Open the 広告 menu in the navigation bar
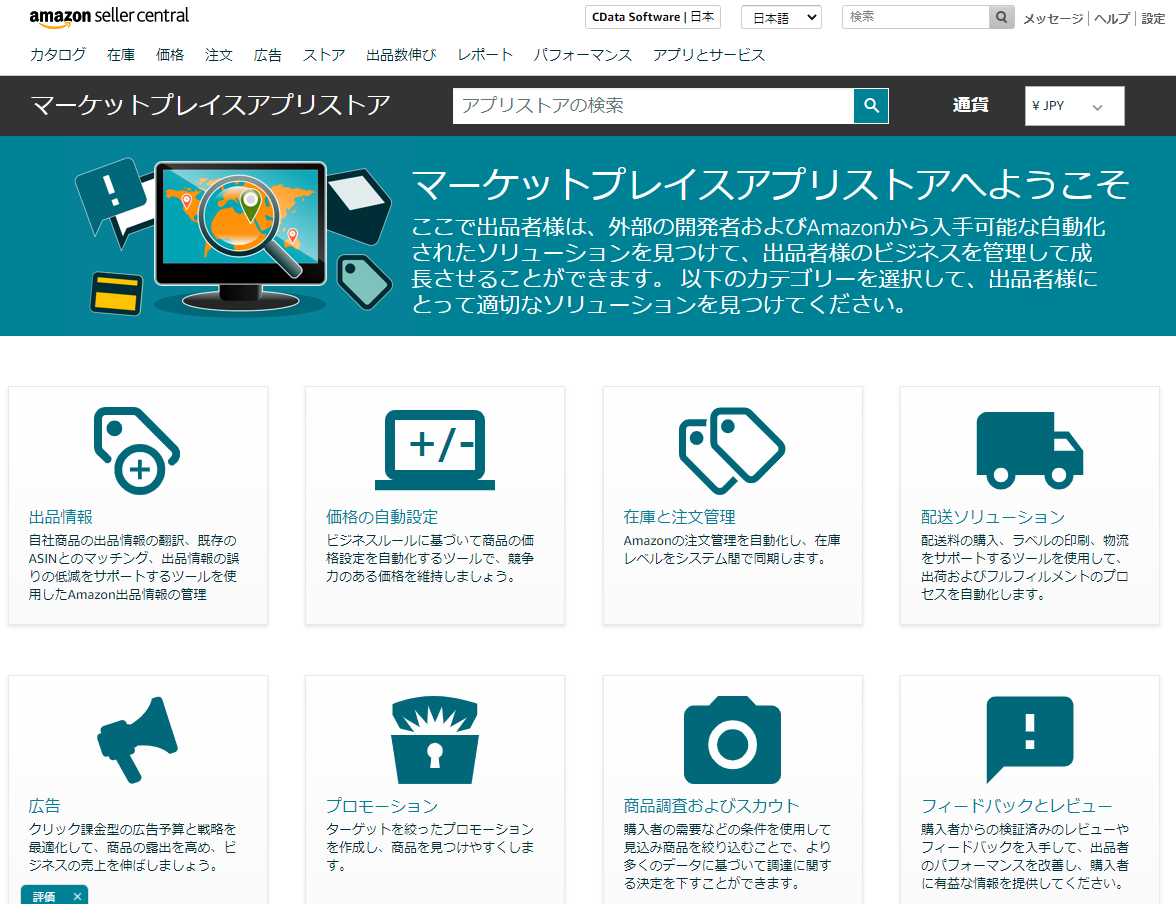The height and width of the screenshot is (904, 1176). 268,55
